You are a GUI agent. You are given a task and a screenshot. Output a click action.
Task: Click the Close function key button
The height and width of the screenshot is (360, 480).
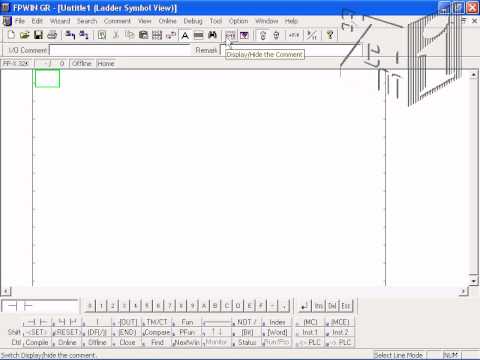click(x=127, y=342)
